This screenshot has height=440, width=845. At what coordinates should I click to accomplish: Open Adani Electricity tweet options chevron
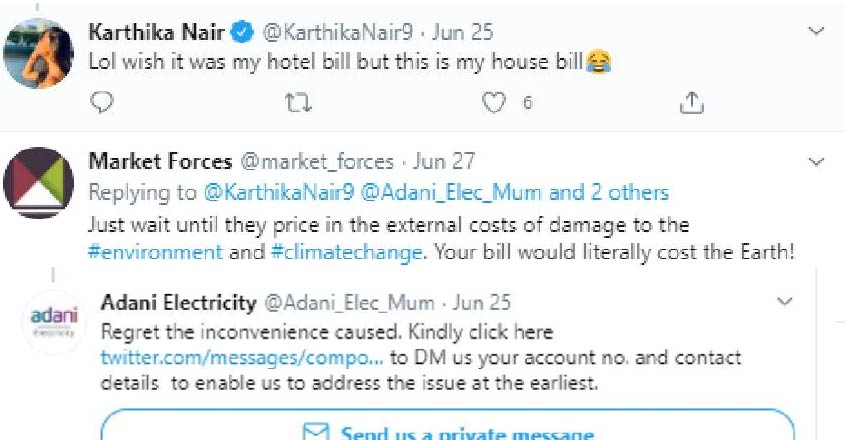[x=785, y=301]
